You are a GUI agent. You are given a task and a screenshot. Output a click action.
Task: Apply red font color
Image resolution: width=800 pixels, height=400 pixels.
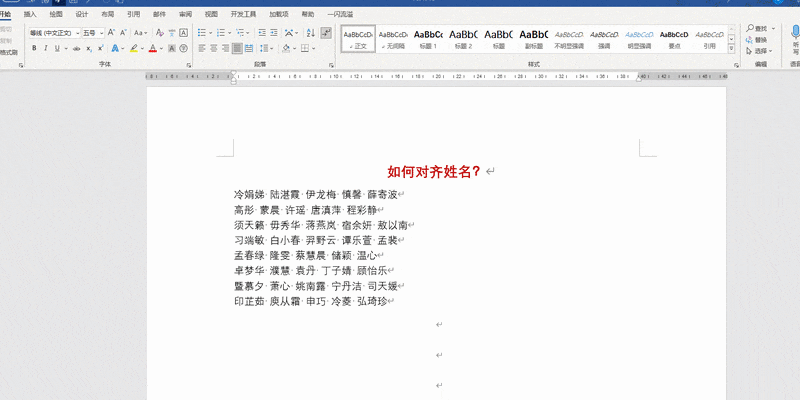tap(152, 48)
